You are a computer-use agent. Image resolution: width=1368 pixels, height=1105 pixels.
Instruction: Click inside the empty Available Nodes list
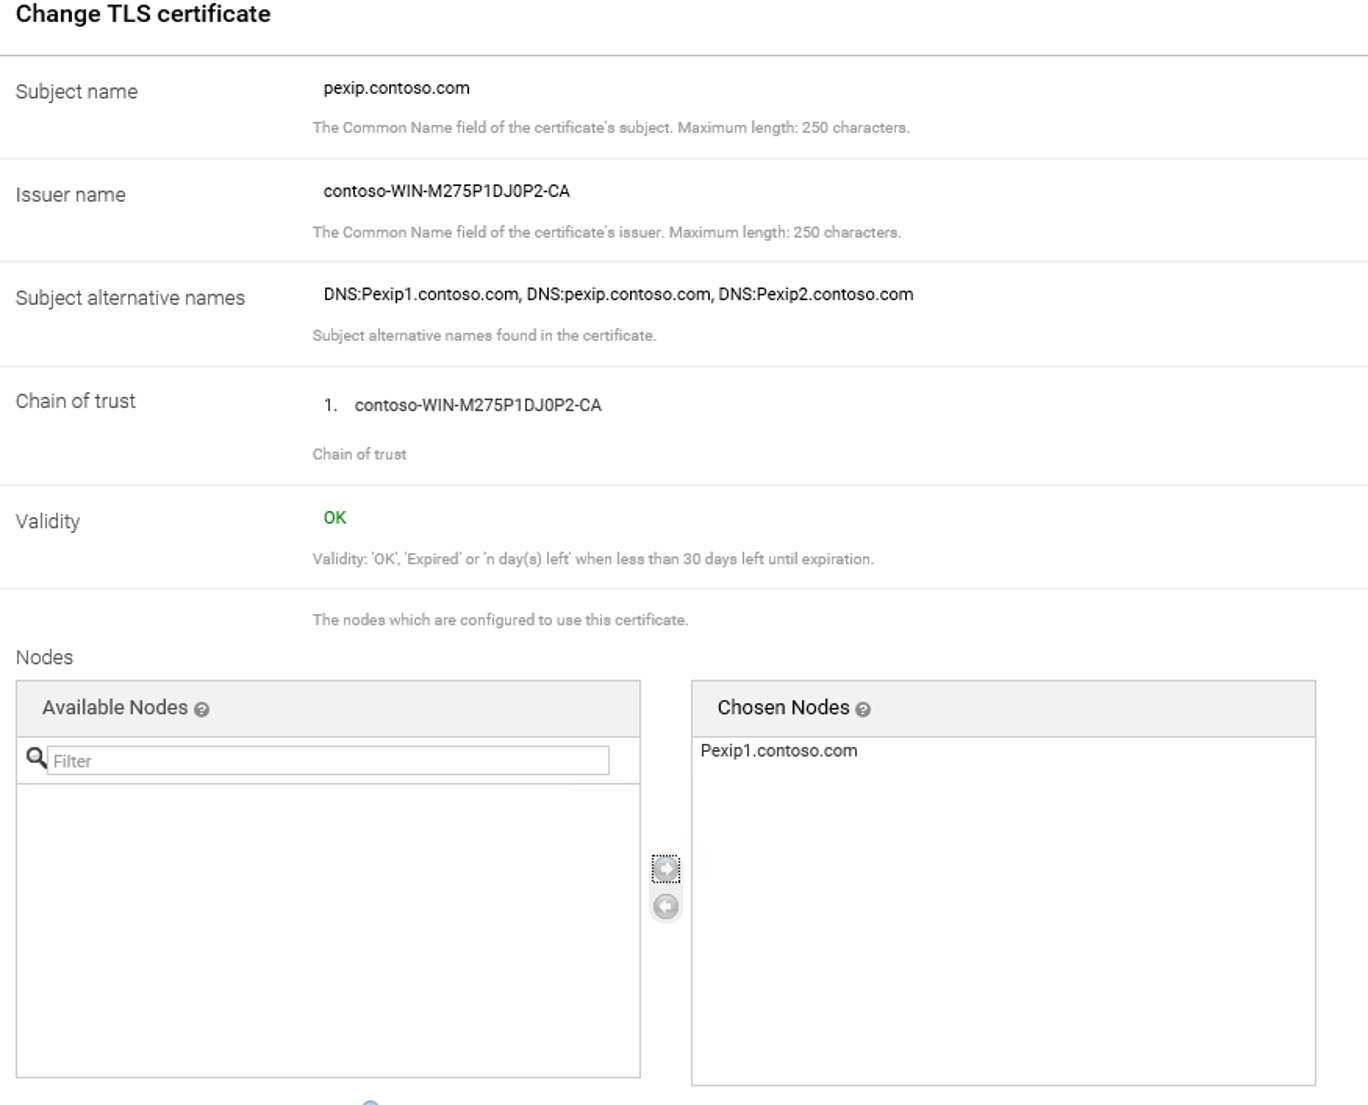pos(328,930)
